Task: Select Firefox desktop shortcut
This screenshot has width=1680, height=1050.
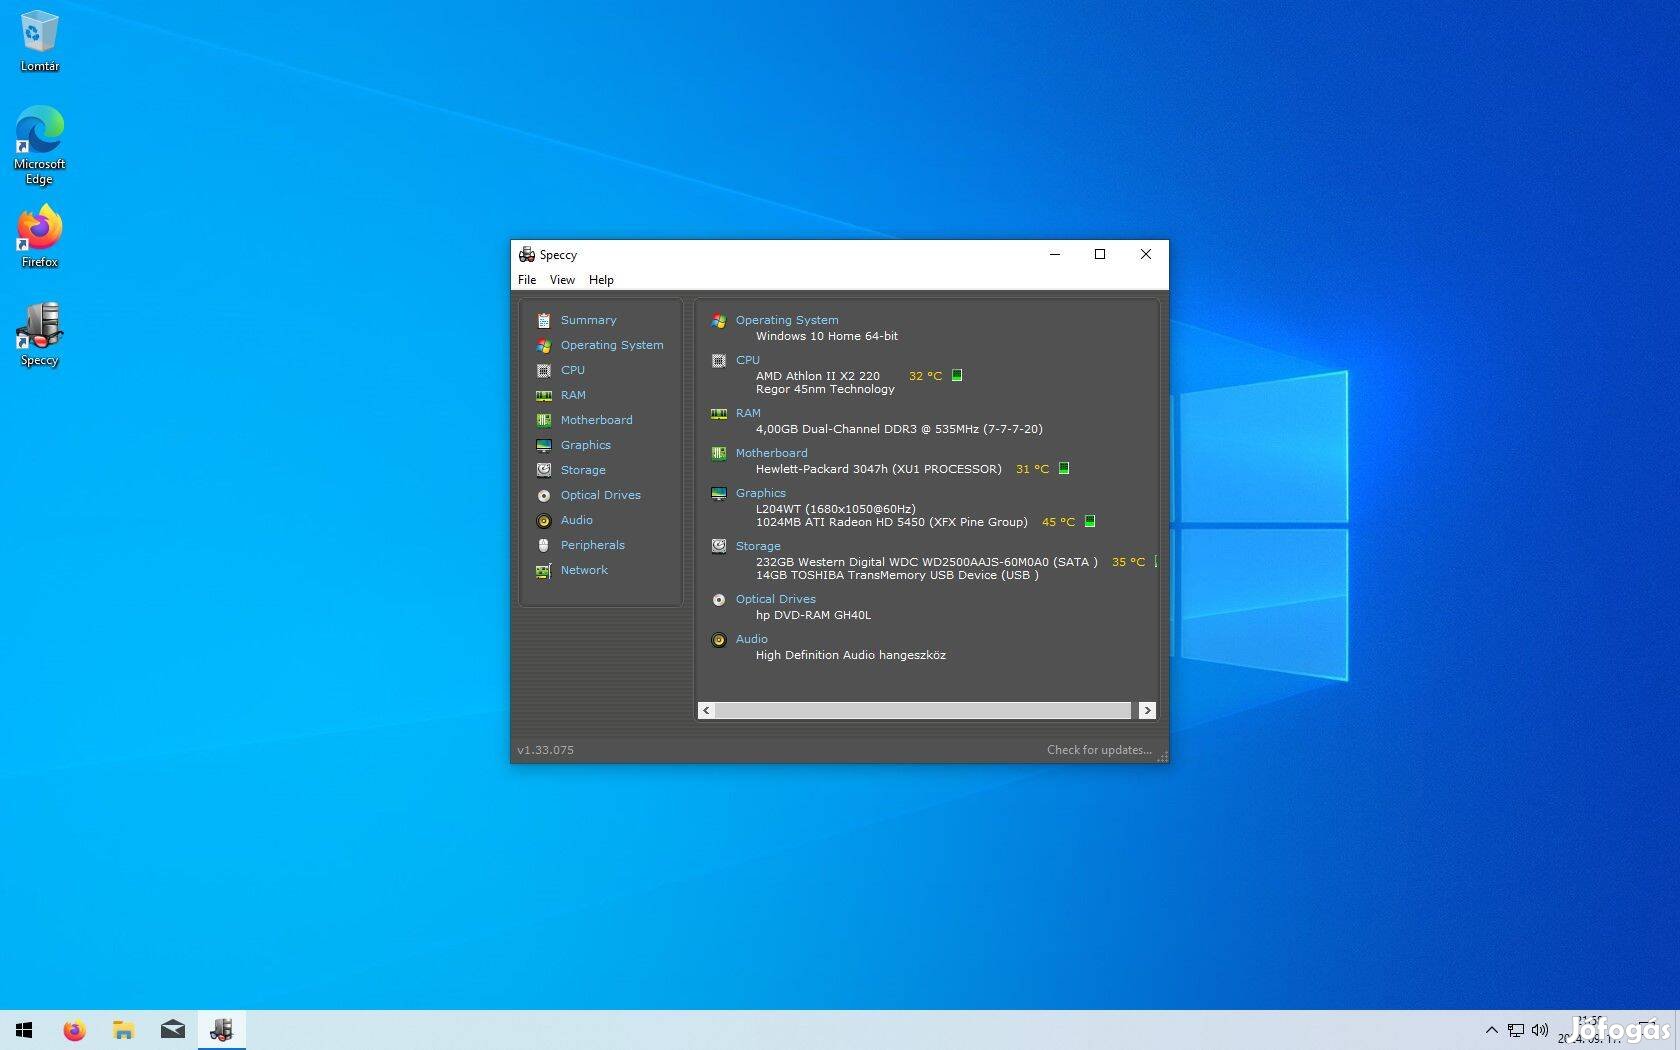Action: click(x=39, y=237)
